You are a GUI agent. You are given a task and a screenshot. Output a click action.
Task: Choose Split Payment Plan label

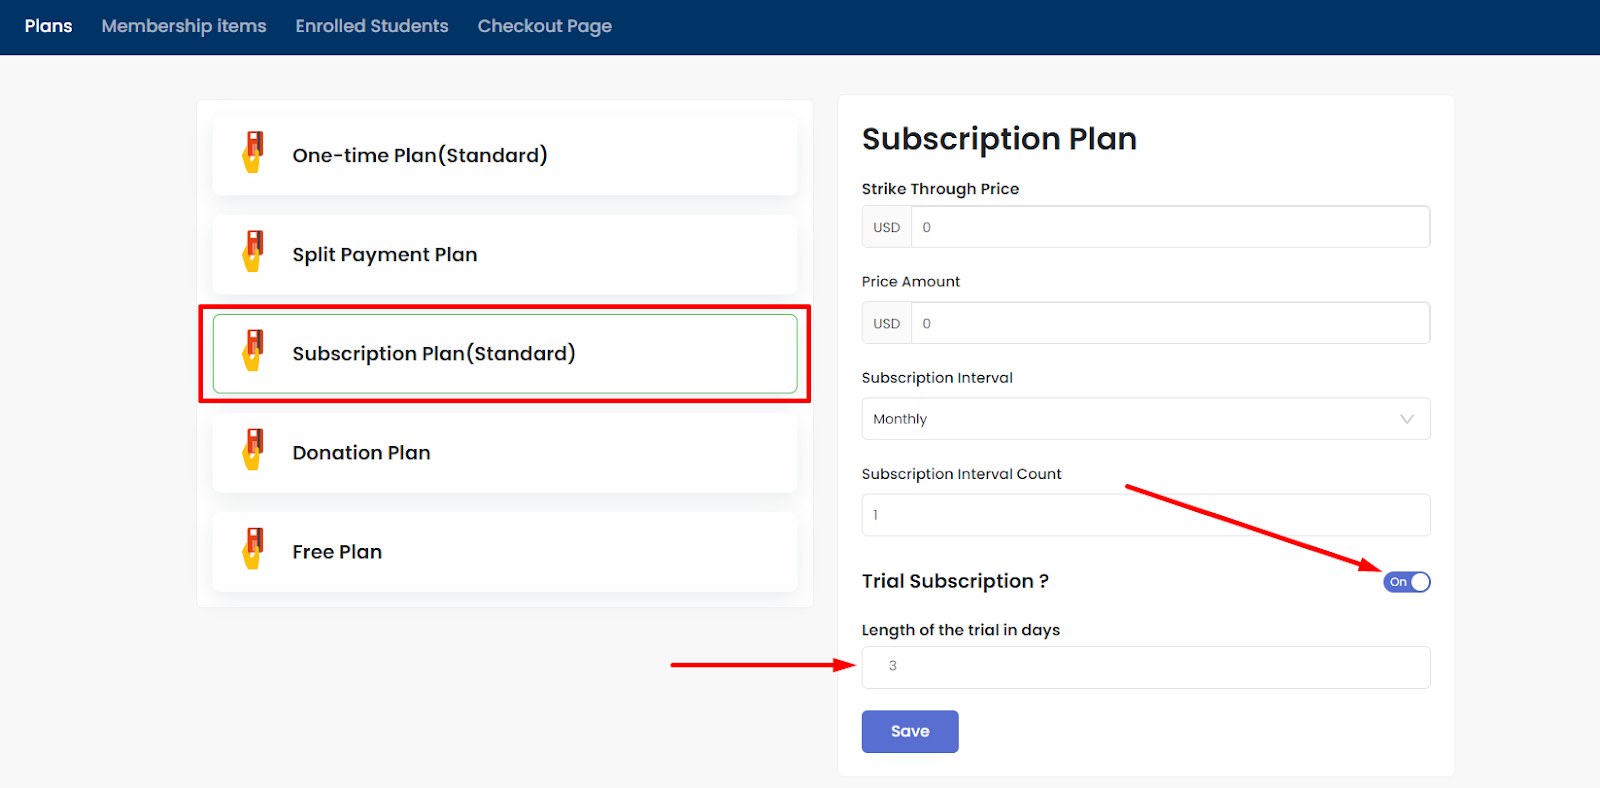tap(385, 254)
